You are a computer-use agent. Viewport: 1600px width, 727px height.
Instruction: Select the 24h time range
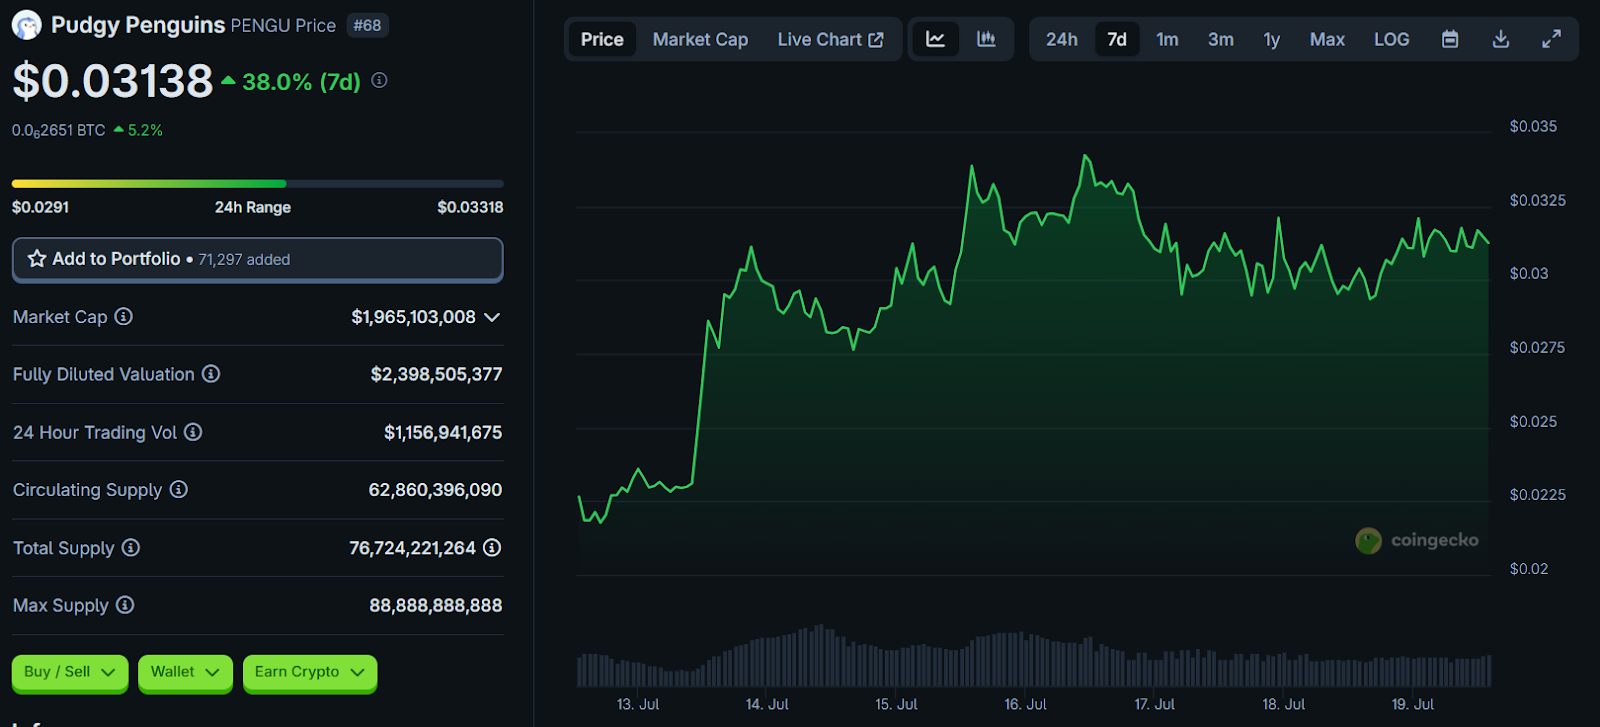1061,39
